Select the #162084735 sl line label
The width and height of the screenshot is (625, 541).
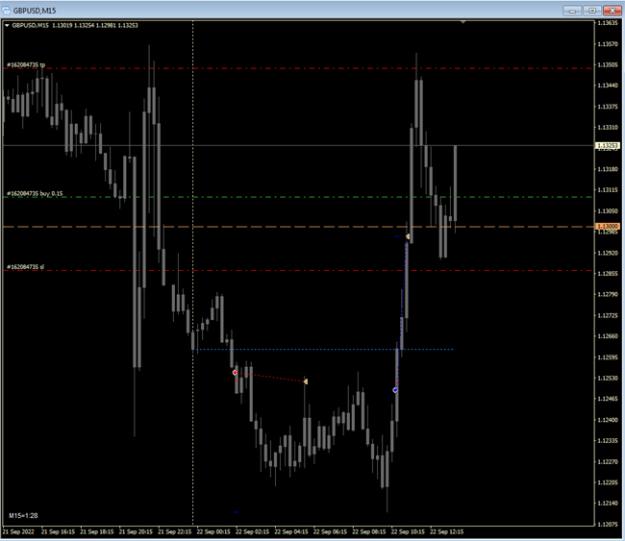click(26, 267)
